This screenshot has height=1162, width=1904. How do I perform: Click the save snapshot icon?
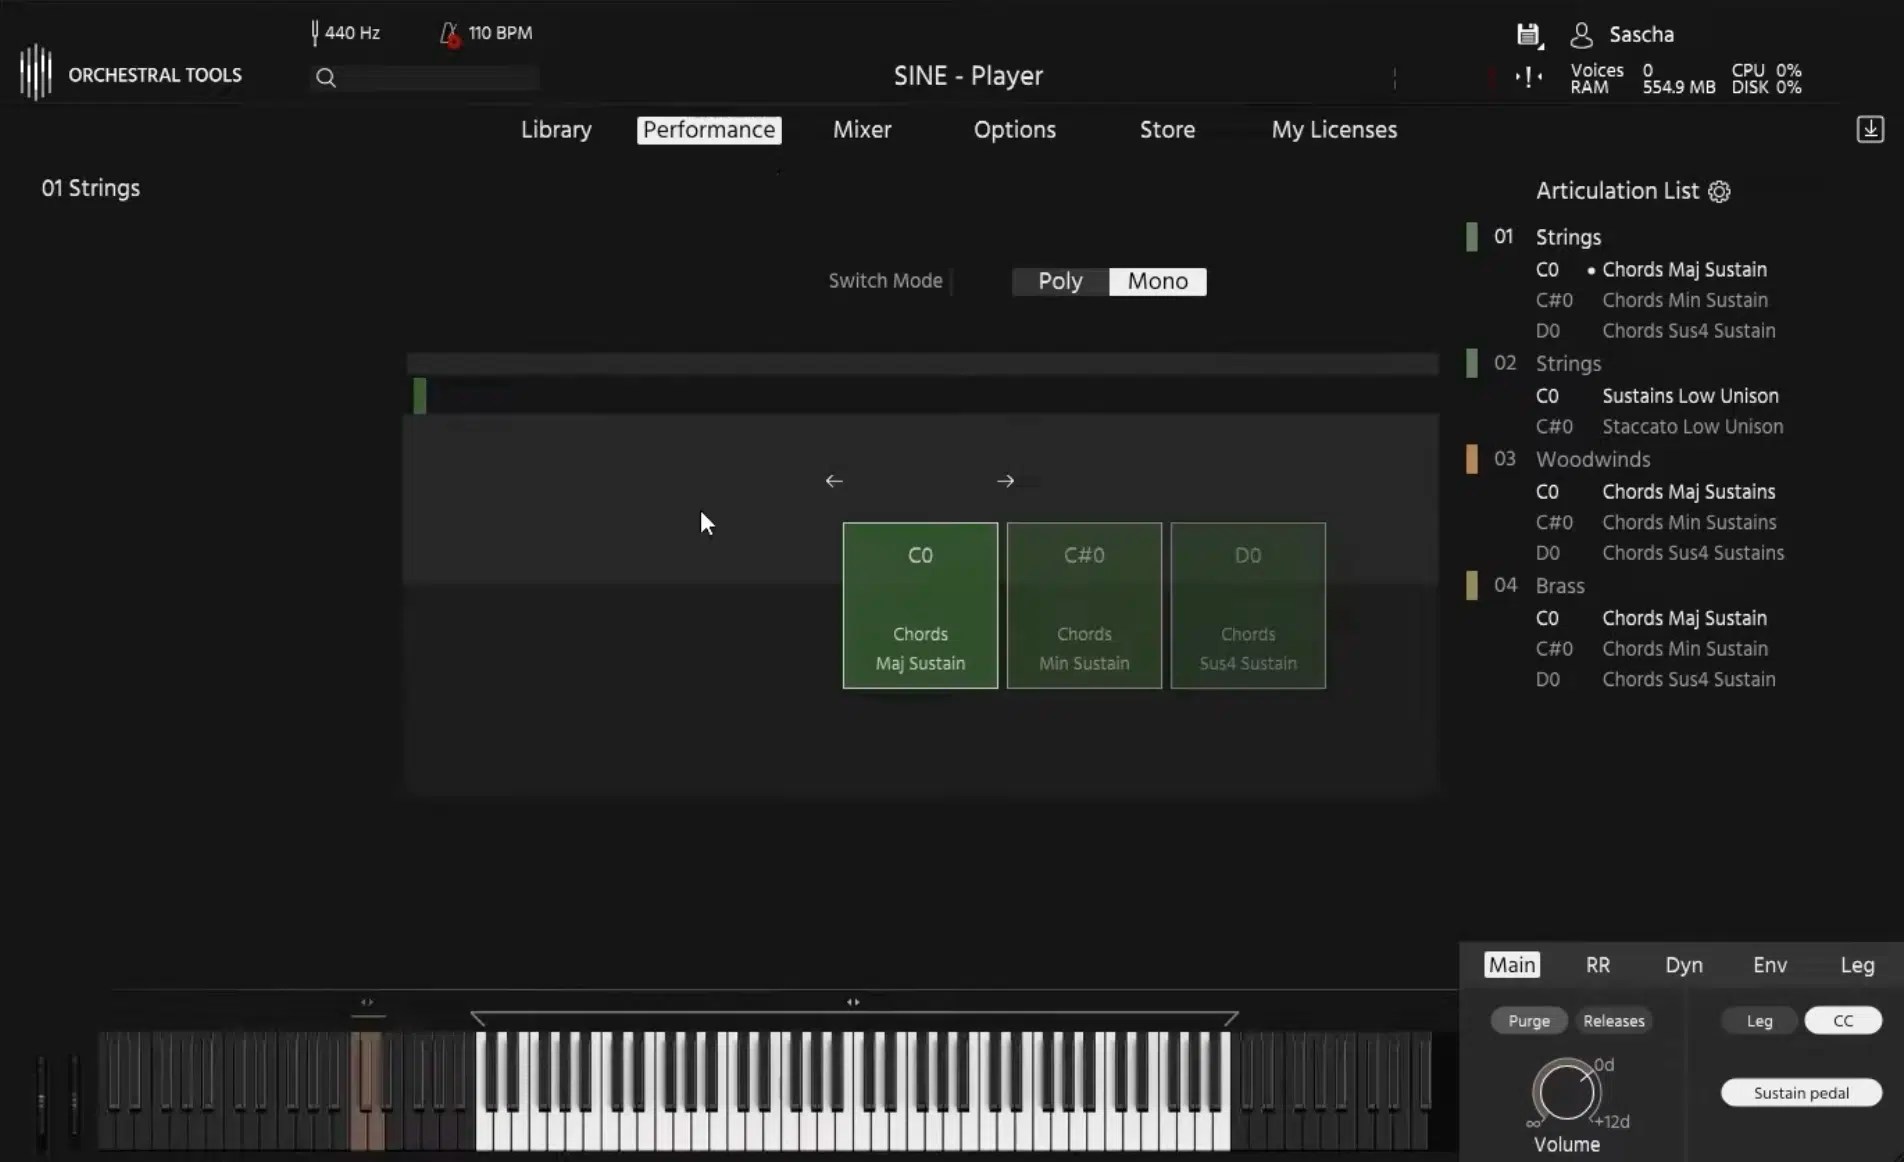[1529, 34]
